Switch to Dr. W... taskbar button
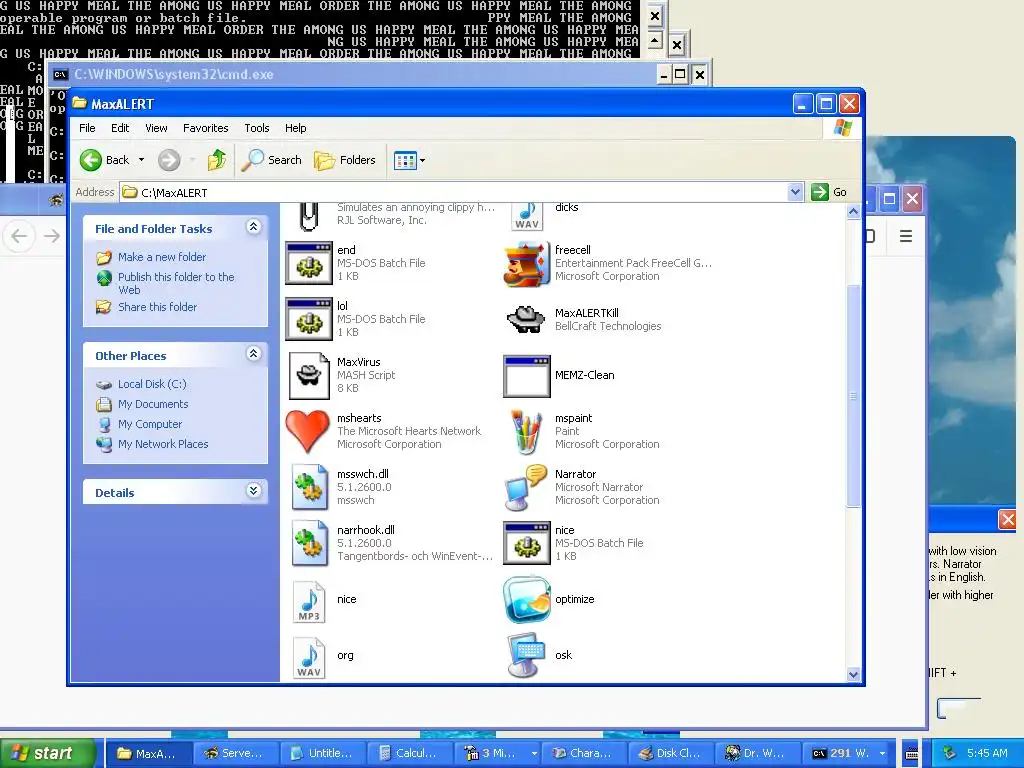Image resolution: width=1024 pixels, height=768 pixels. 756,753
